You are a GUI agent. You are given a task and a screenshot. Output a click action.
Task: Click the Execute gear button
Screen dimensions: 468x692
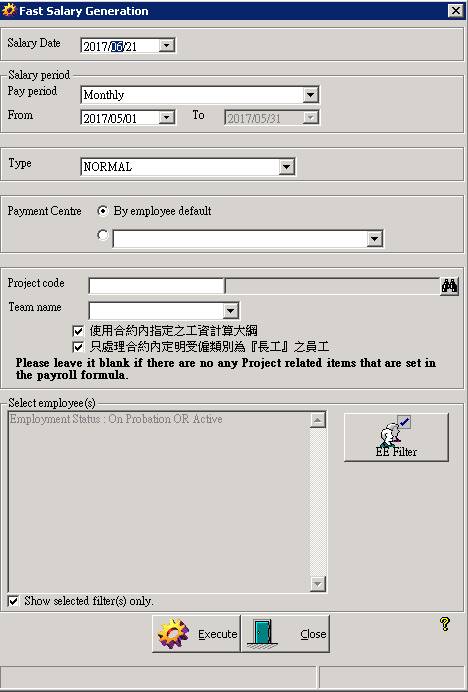tap(196, 634)
